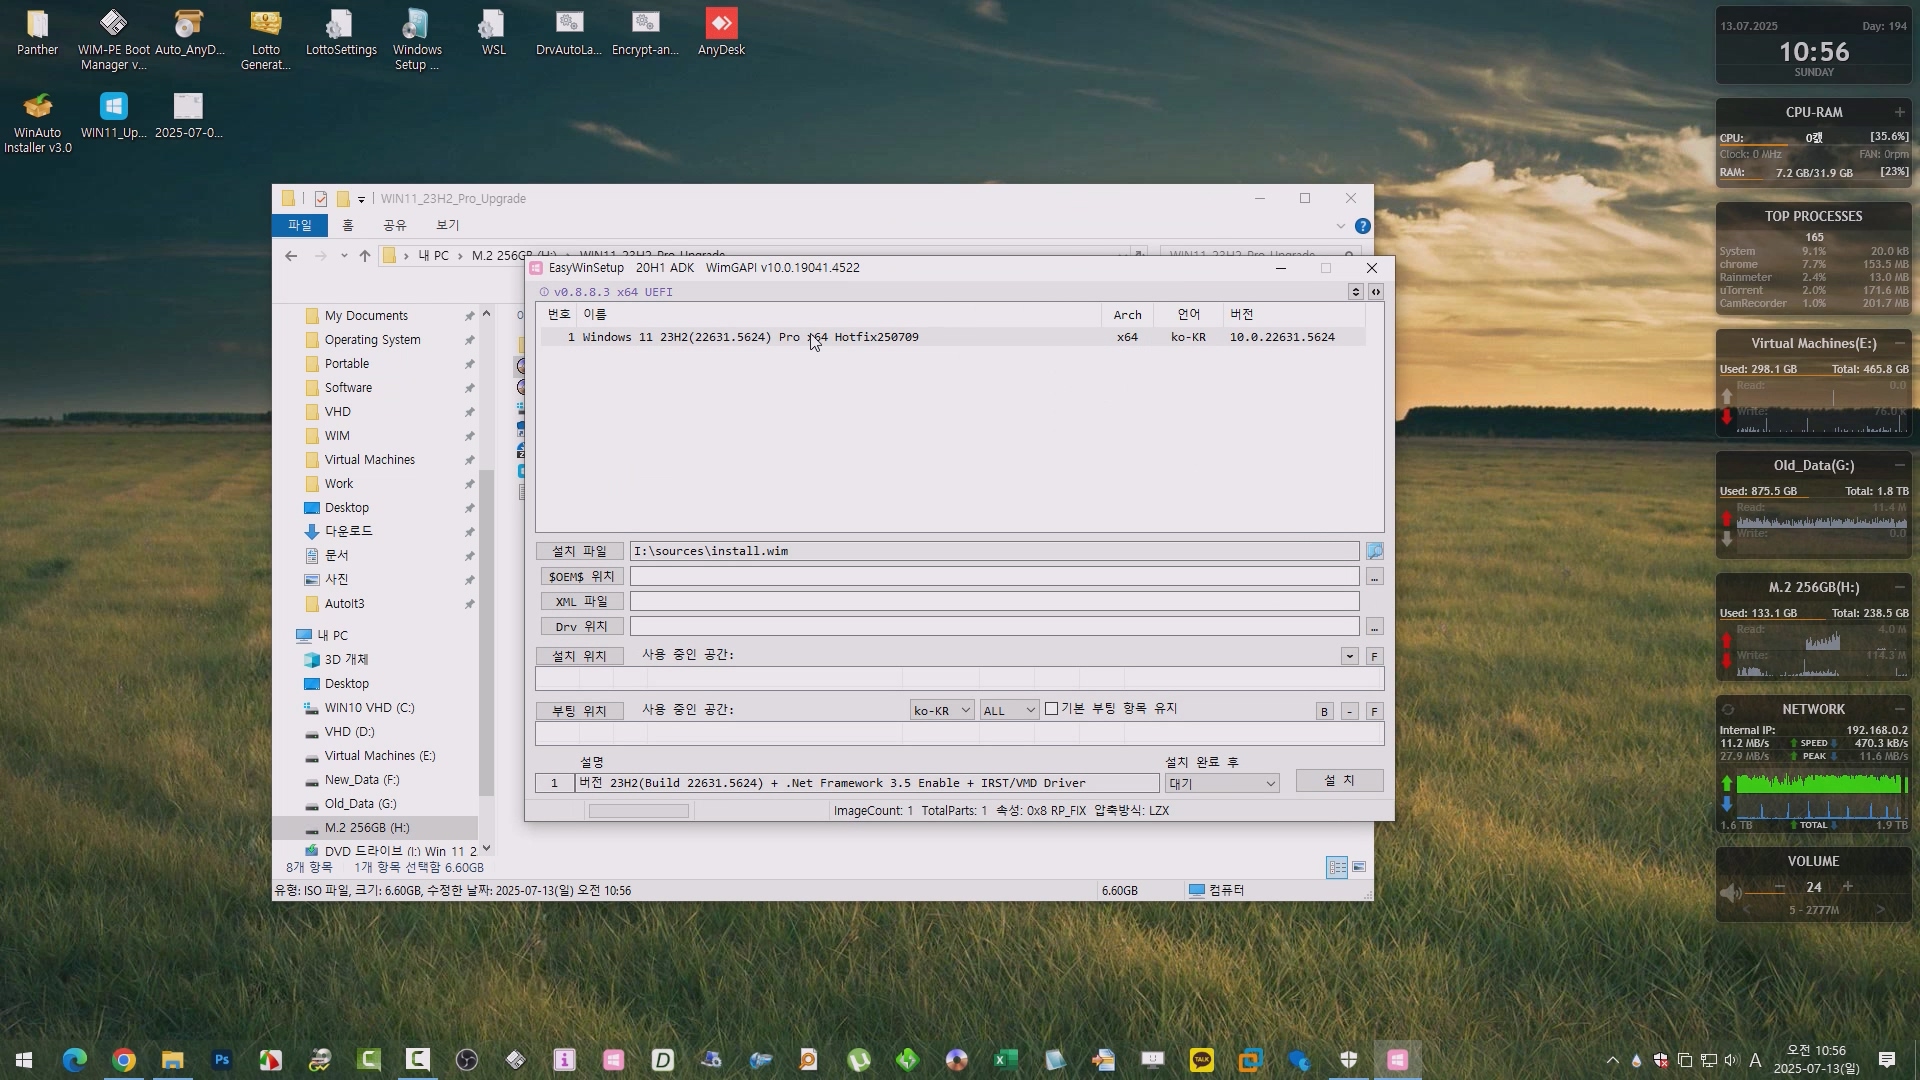
Task: Click the install.wim browse magnifier icon
Action: pos(1374,551)
